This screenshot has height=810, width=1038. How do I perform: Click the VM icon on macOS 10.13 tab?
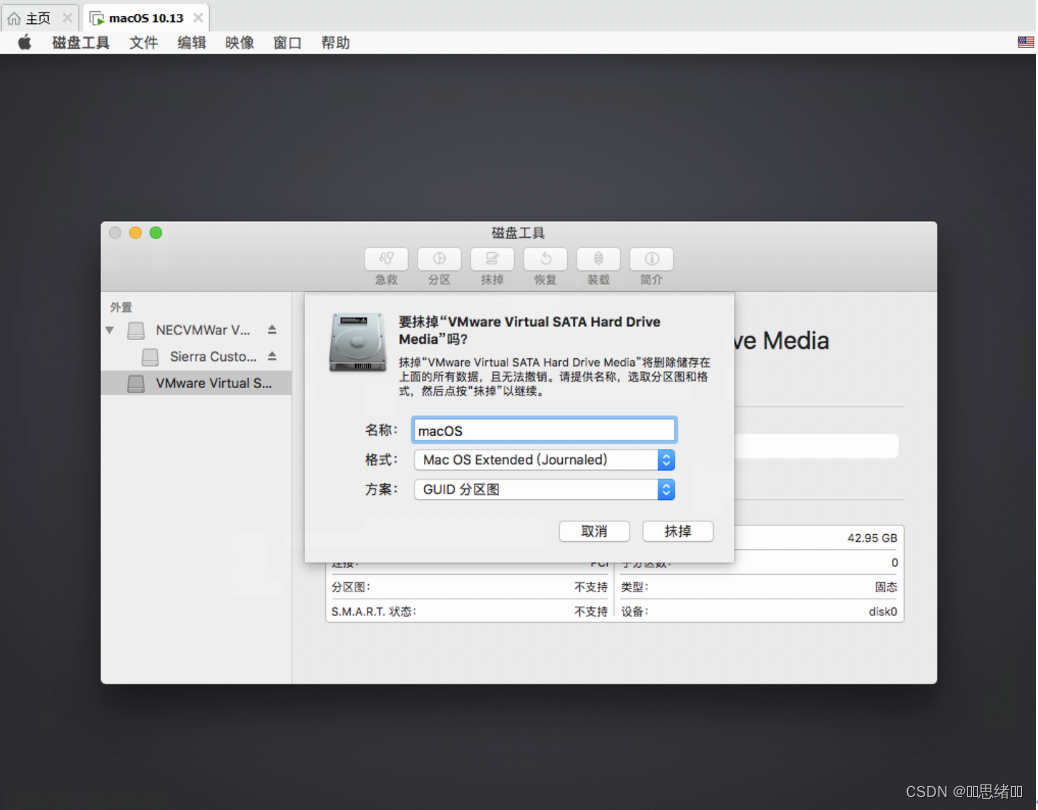click(97, 18)
